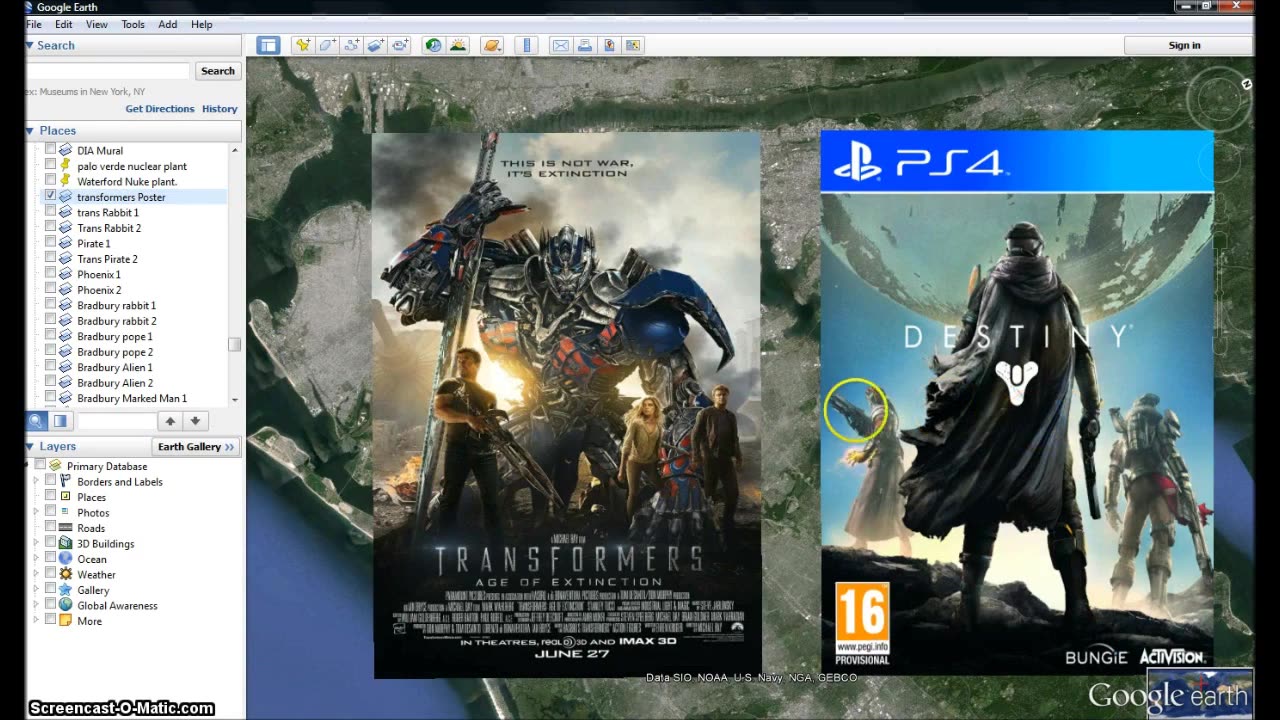Record a tour using the camera icon
Viewport: 1280px width, 720px height.
click(x=400, y=45)
